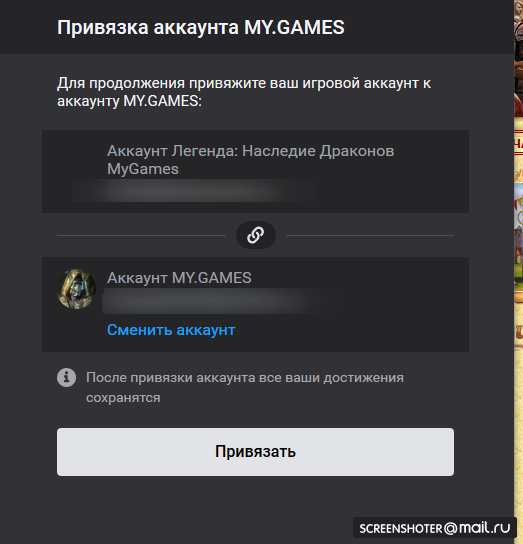The image size is (523, 544).
Task: Click the info icon beside achievements note
Action: pyautogui.click(x=67, y=377)
